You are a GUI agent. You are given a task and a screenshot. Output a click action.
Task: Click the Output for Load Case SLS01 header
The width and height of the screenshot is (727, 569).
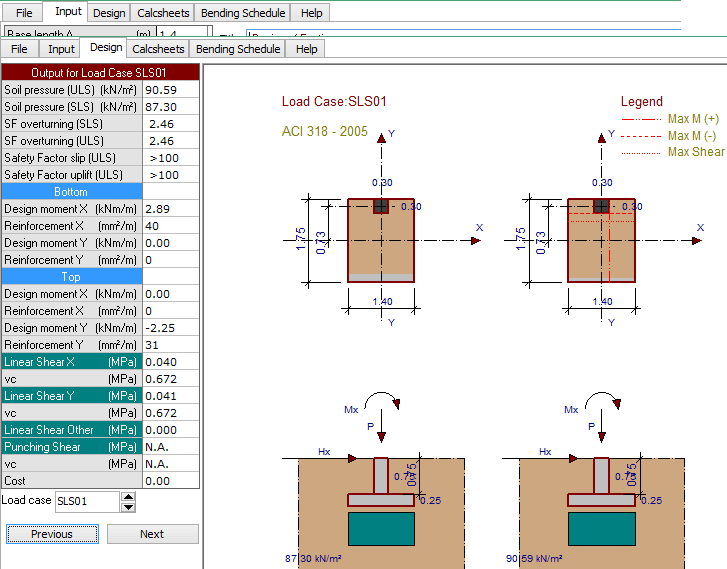(x=100, y=73)
